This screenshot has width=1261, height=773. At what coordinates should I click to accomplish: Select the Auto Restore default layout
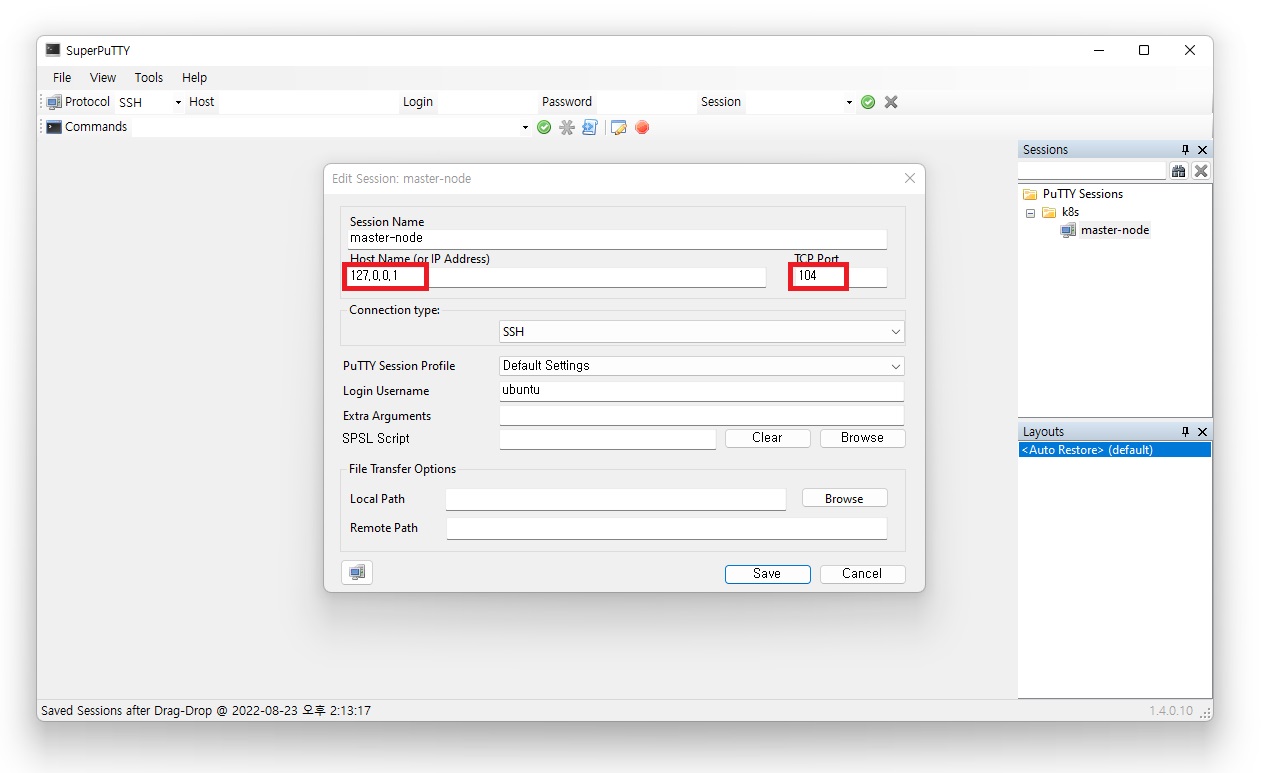(x=1115, y=450)
